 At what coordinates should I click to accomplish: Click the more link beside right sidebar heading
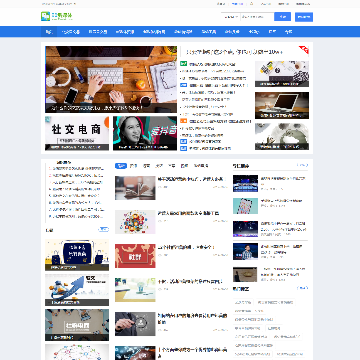pos(303,165)
